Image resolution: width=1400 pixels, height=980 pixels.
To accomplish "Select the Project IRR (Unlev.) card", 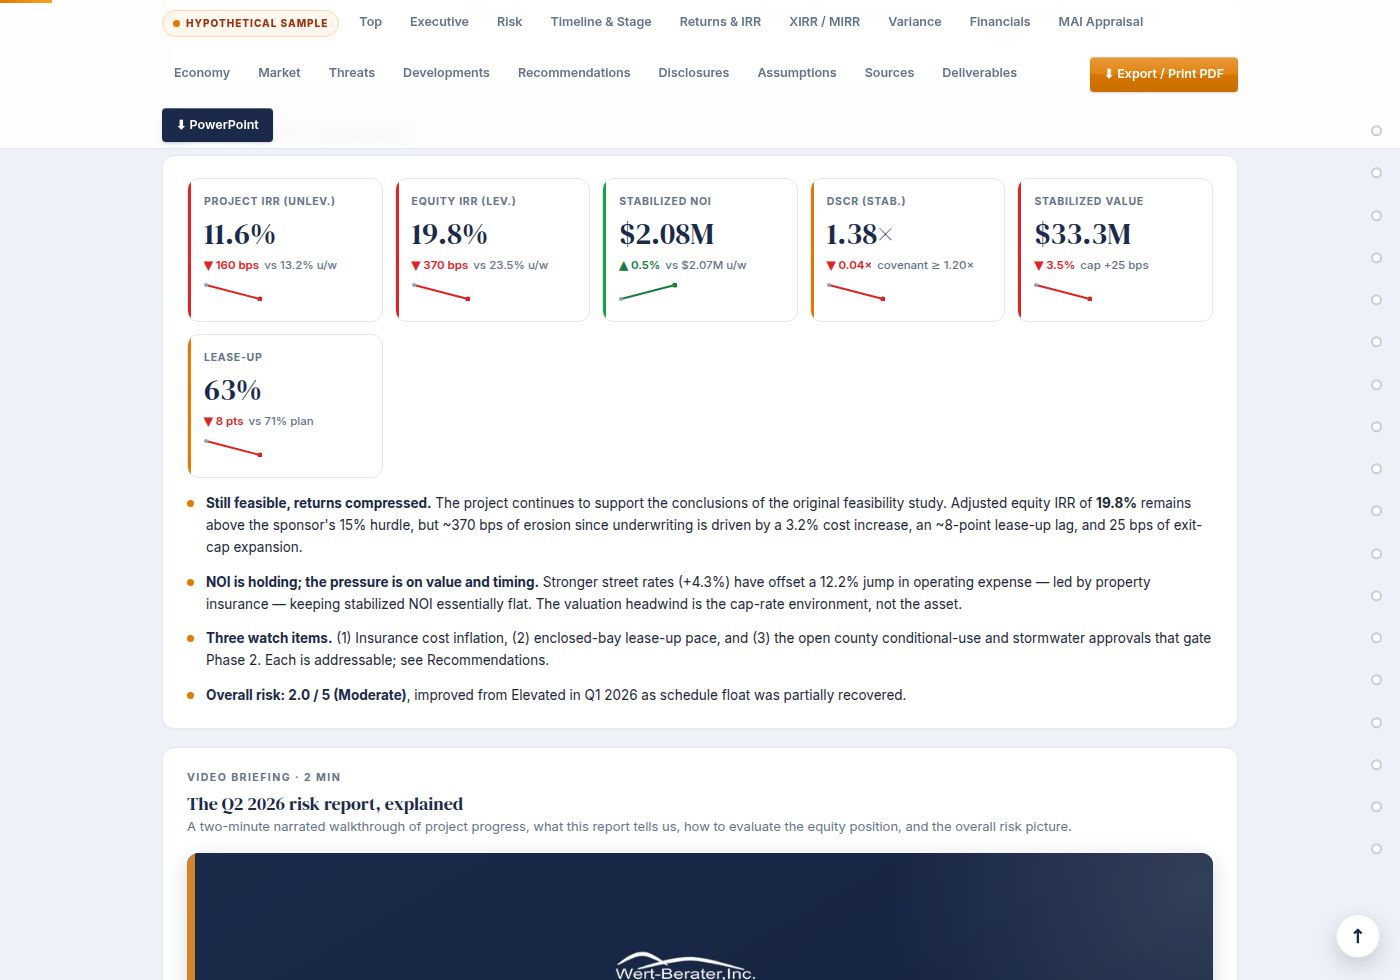I will (x=285, y=250).
